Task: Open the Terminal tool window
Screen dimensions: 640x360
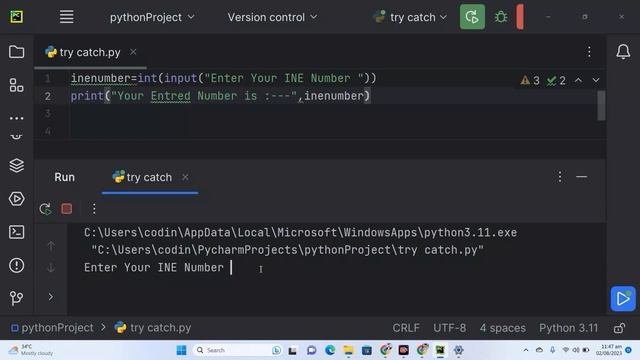Action: pyautogui.click(x=16, y=232)
